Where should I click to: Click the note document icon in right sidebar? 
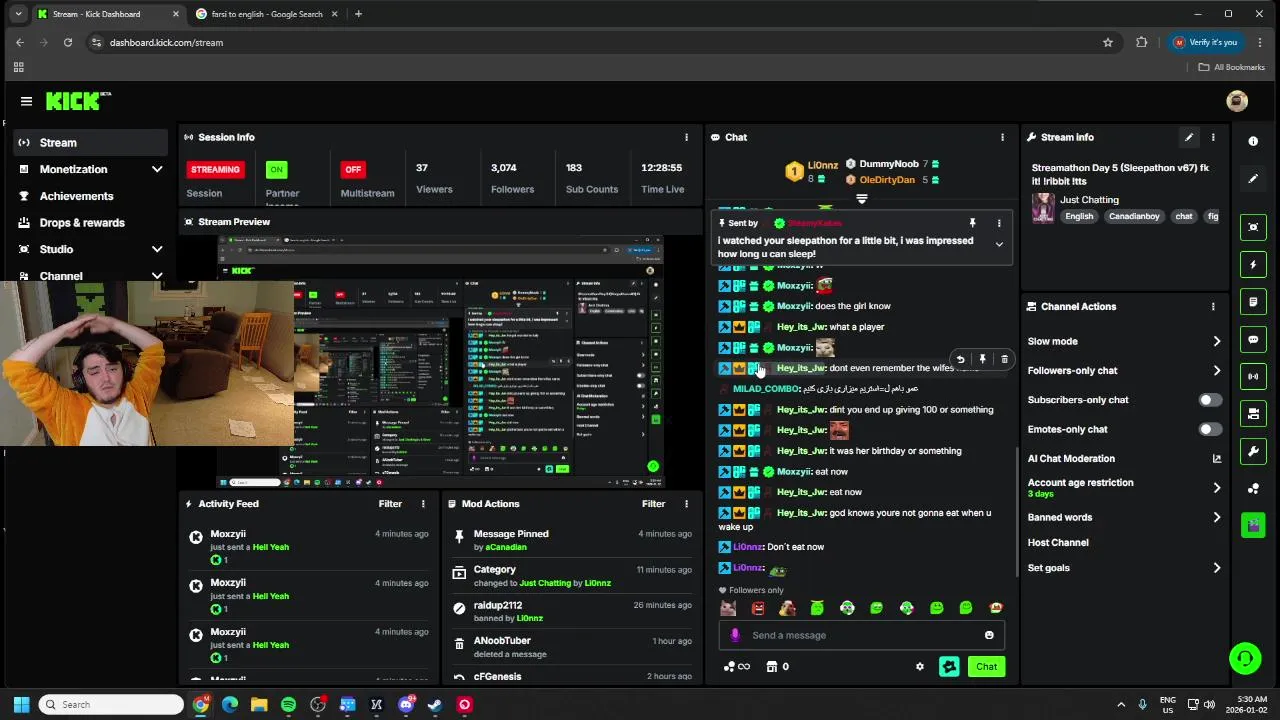(1253, 302)
